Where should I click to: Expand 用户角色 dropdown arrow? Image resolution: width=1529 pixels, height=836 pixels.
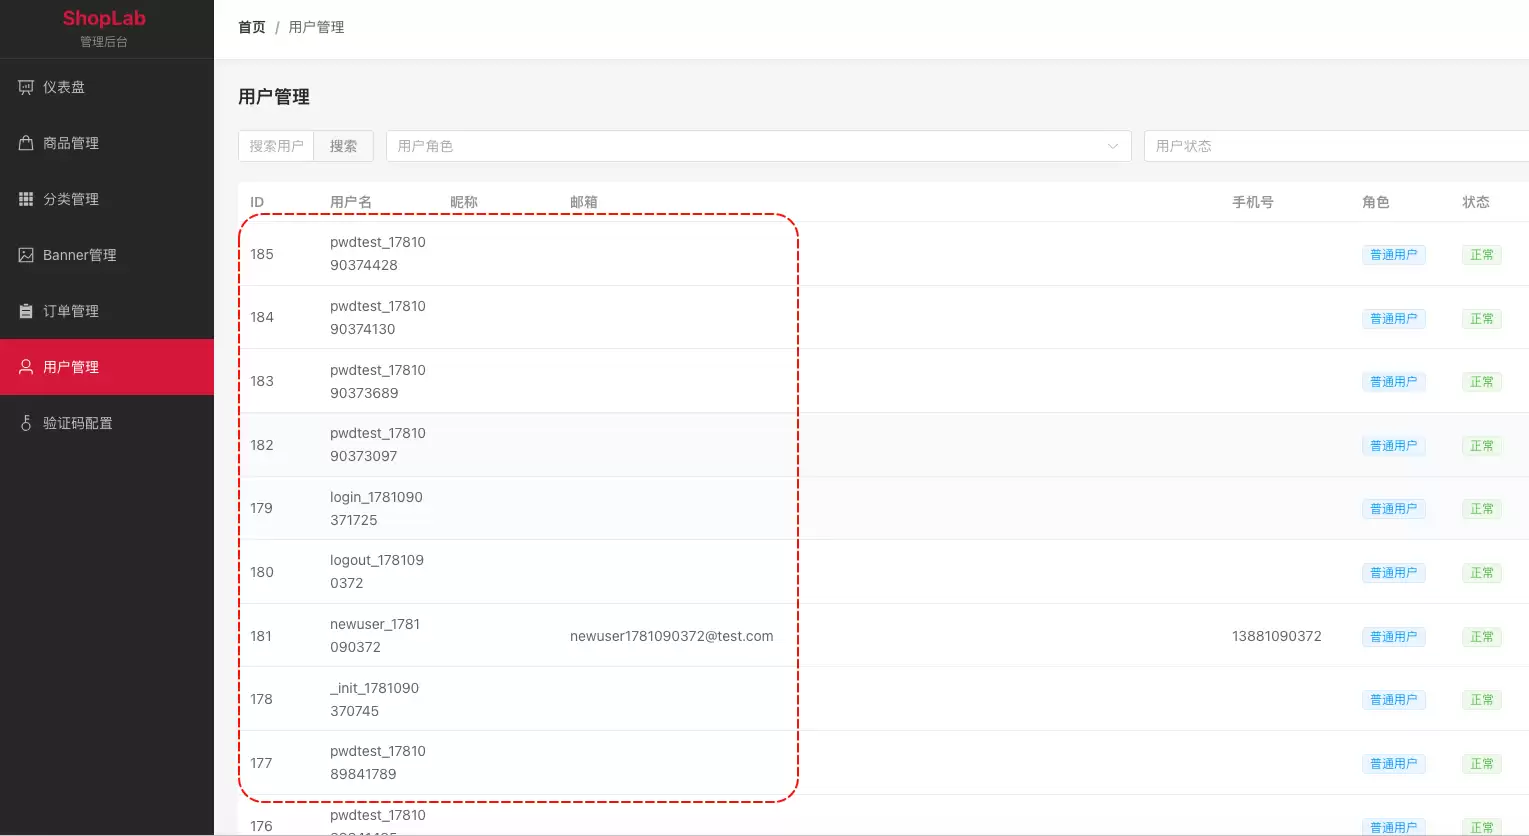coord(1112,146)
